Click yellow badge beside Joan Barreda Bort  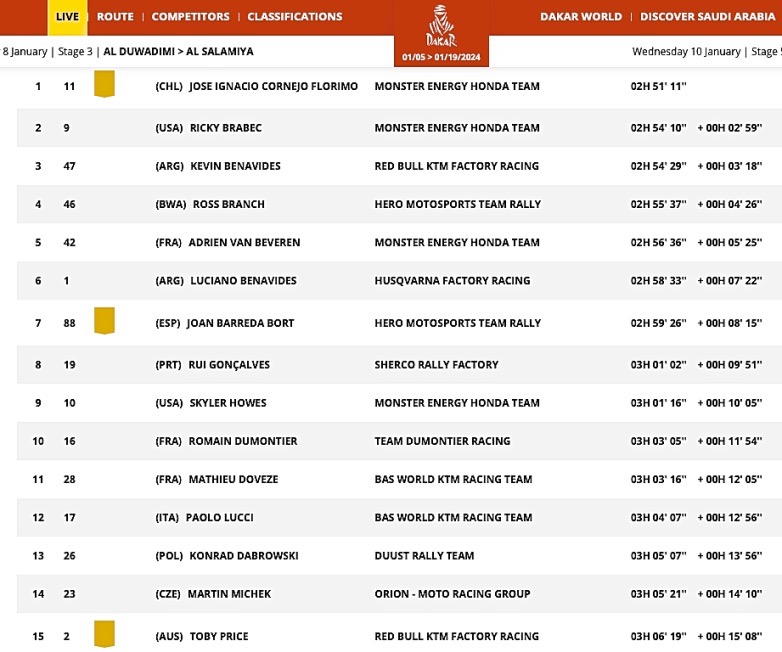104,321
